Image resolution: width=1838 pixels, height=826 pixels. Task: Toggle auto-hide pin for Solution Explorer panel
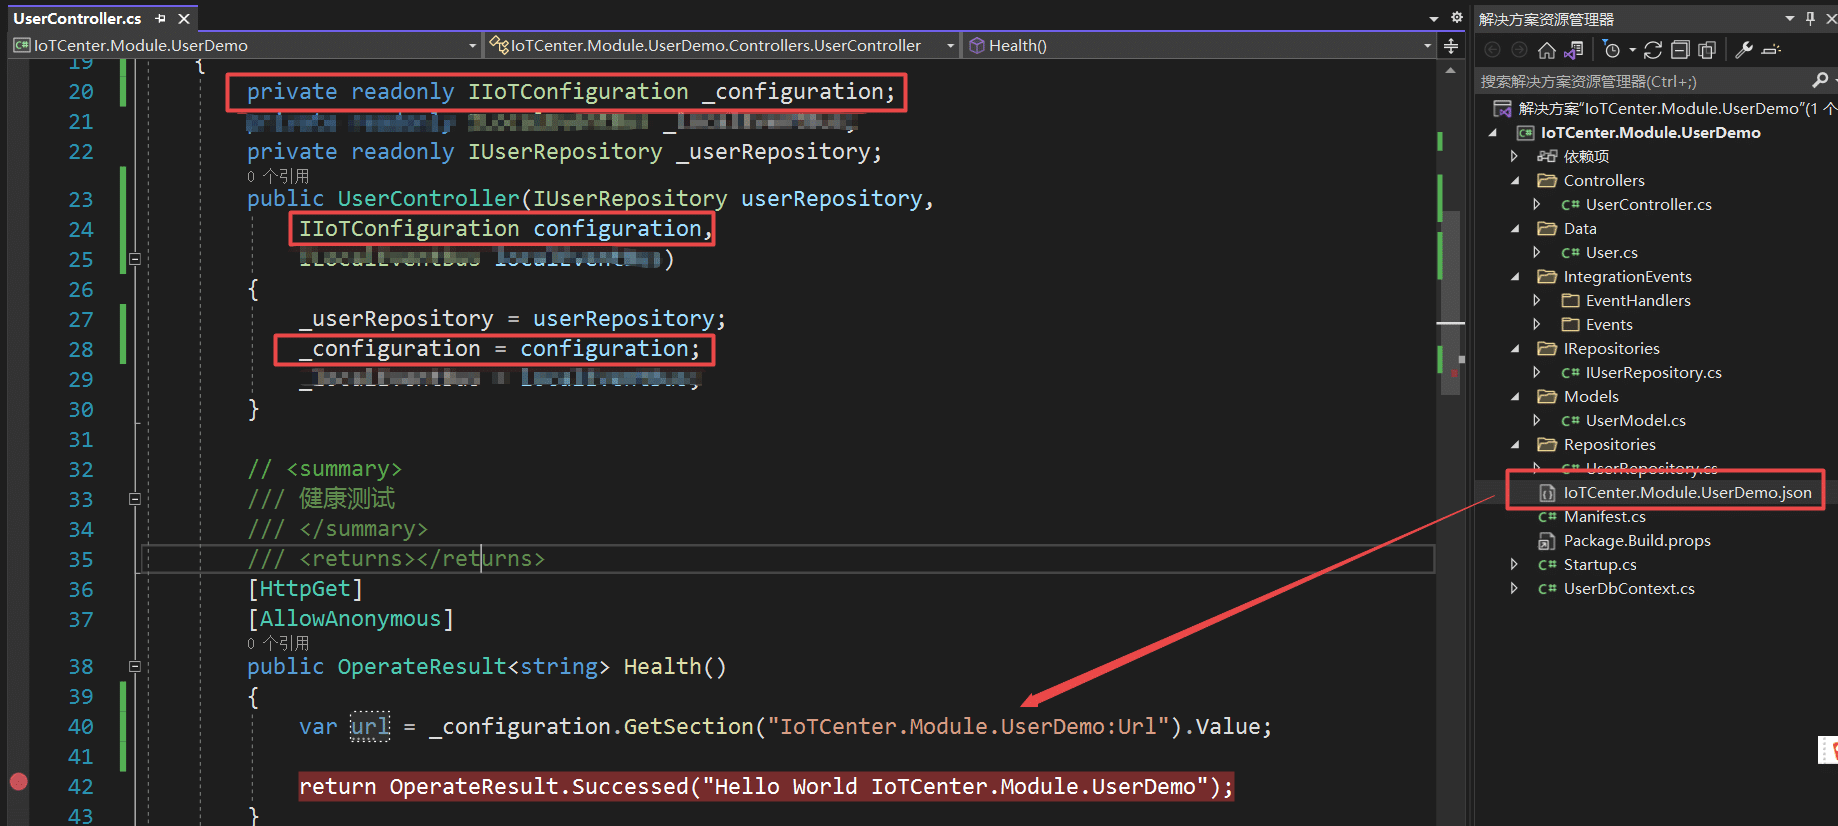point(1810,19)
